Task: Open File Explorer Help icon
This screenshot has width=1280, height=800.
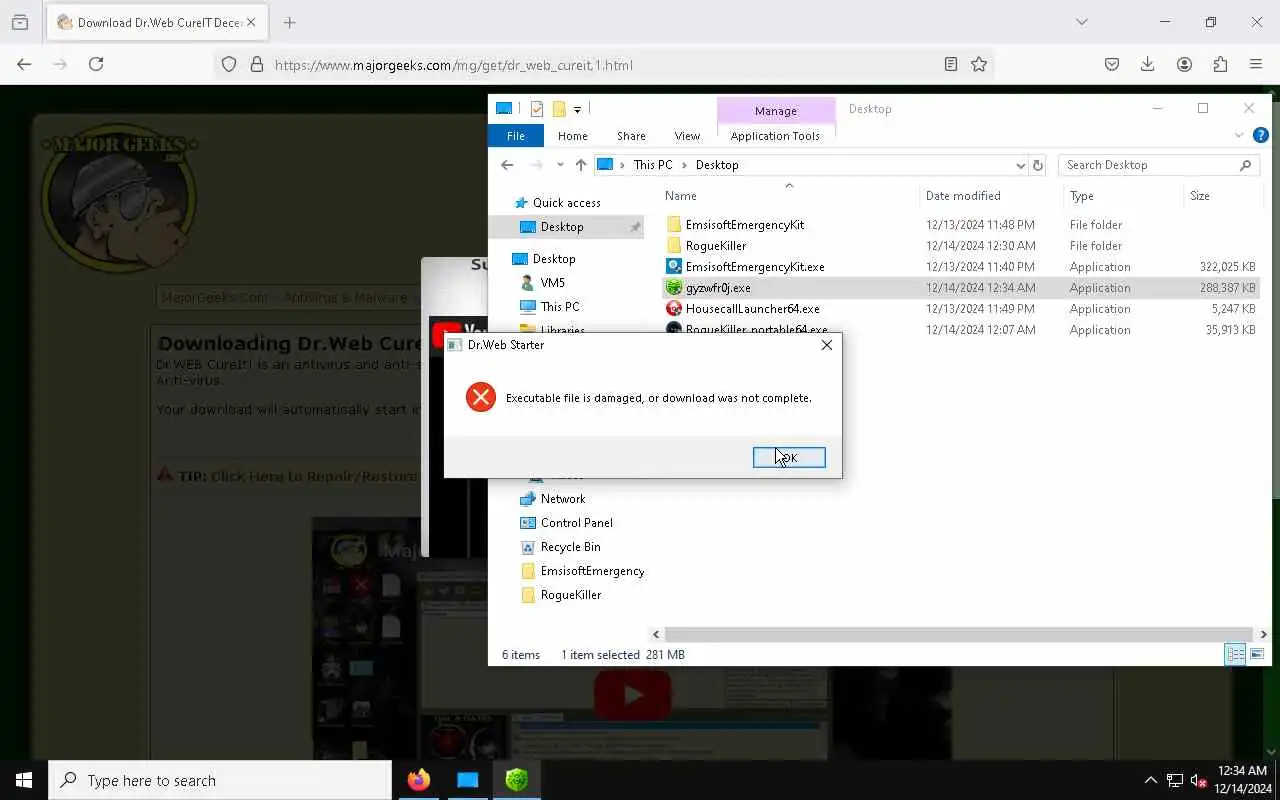Action: (x=1261, y=135)
